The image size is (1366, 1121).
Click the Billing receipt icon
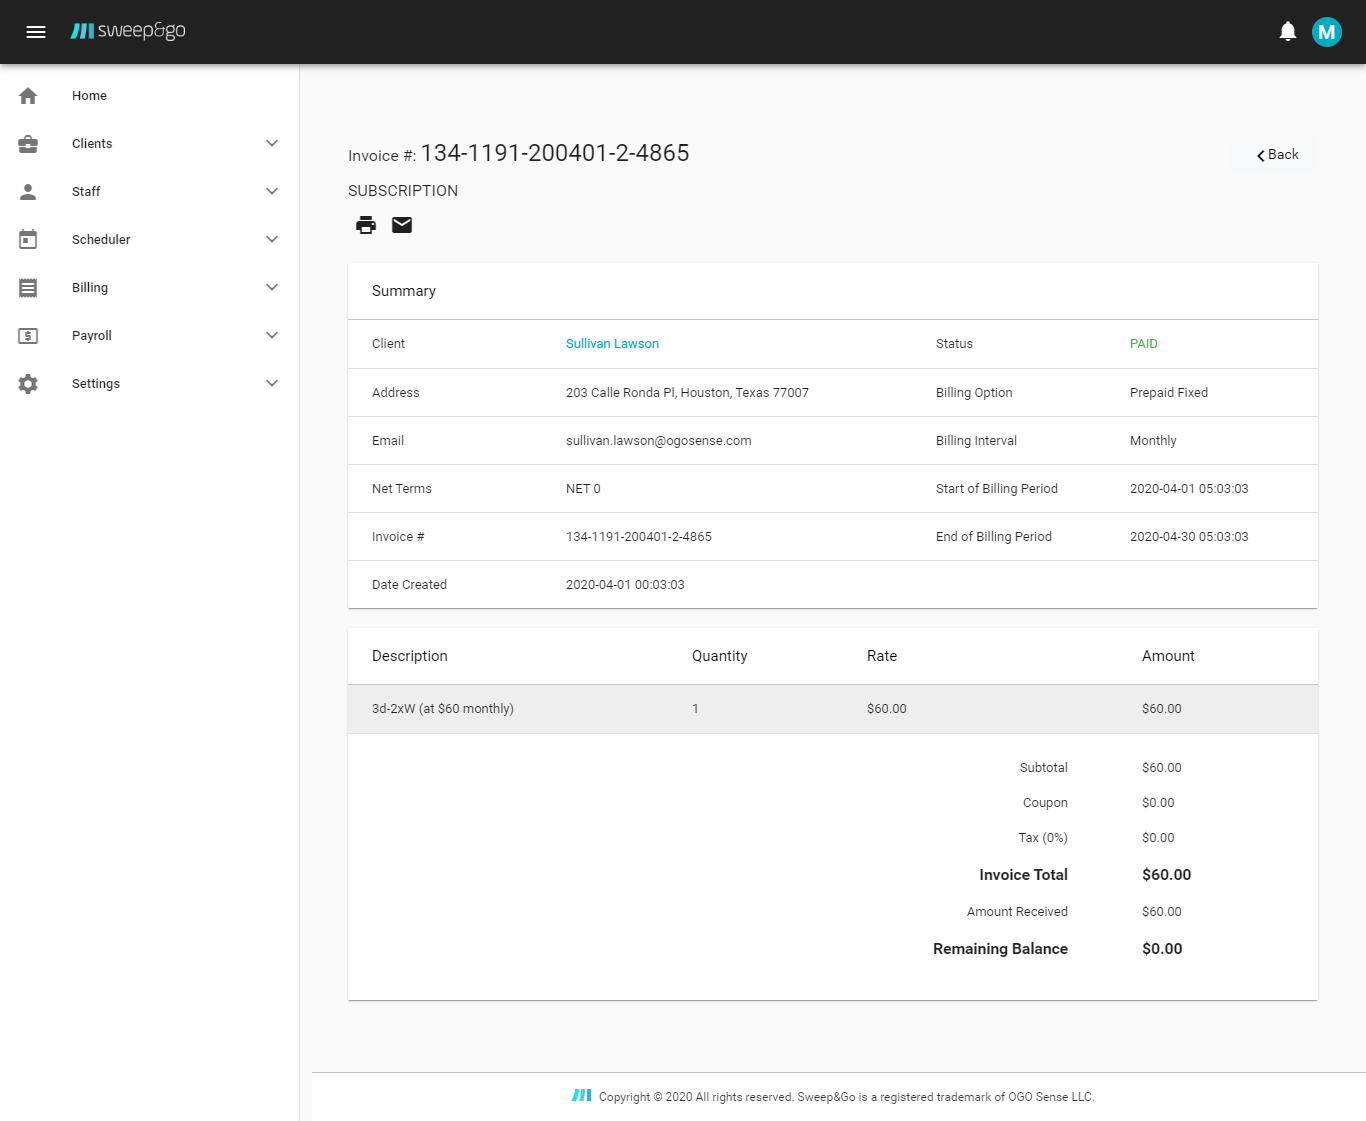[28, 288]
